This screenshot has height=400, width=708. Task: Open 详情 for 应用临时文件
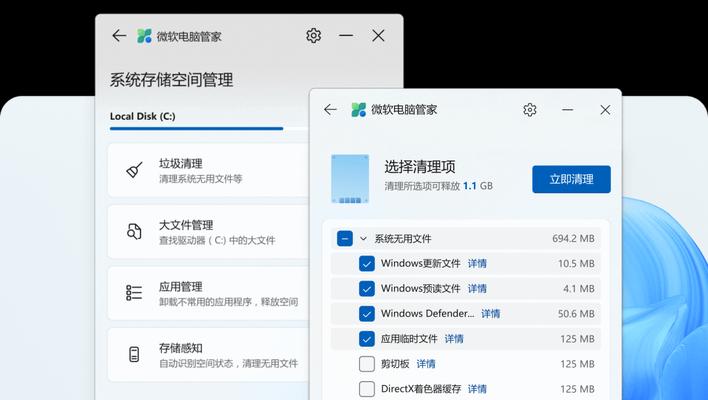[454, 339]
